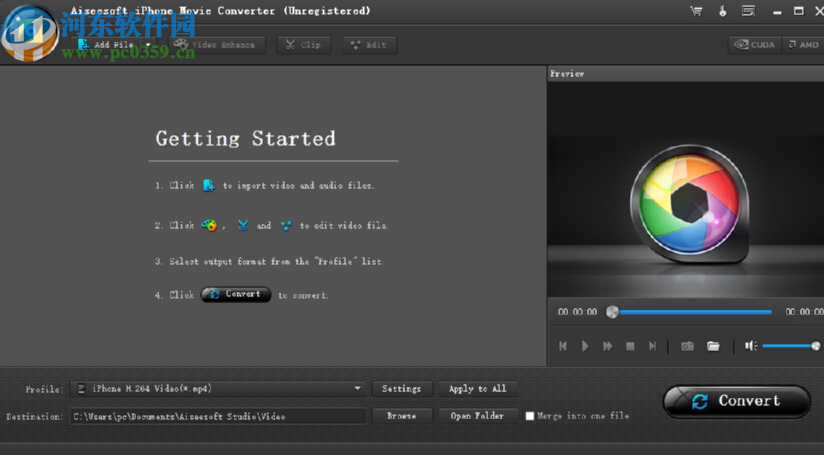This screenshot has height=455, width=824.
Task: Skip to next track in preview
Action: 652,346
